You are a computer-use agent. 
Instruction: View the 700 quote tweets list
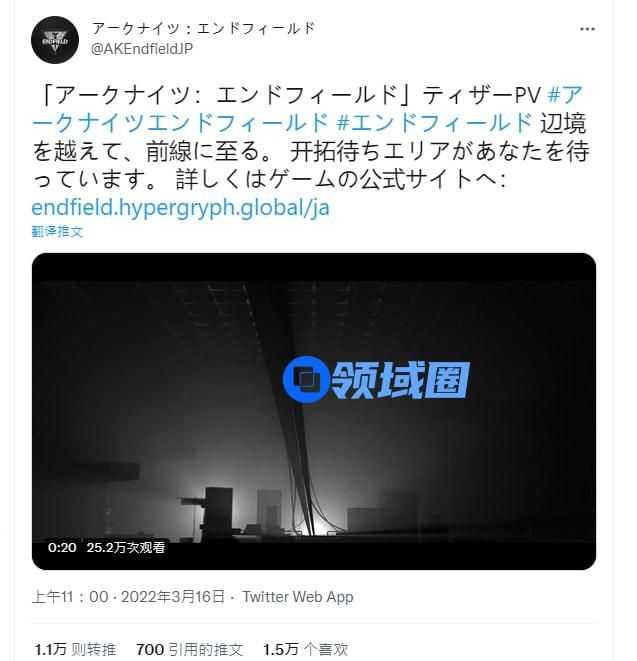click(189, 649)
